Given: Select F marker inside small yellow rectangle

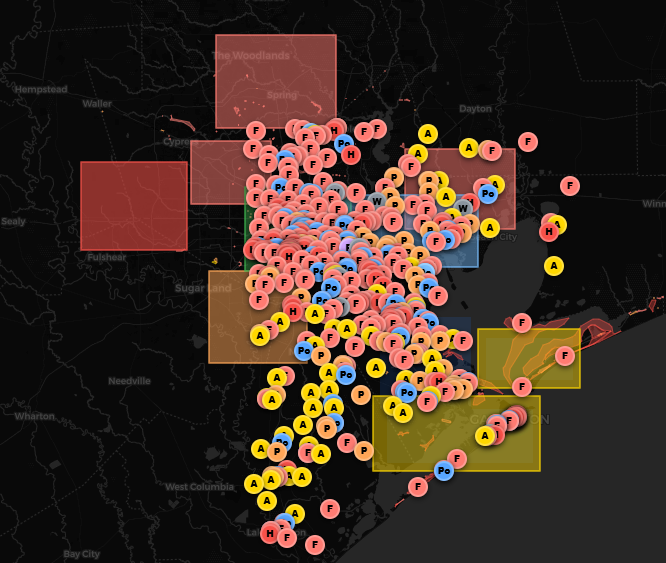Looking at the screenshot, I should [565, 355].
